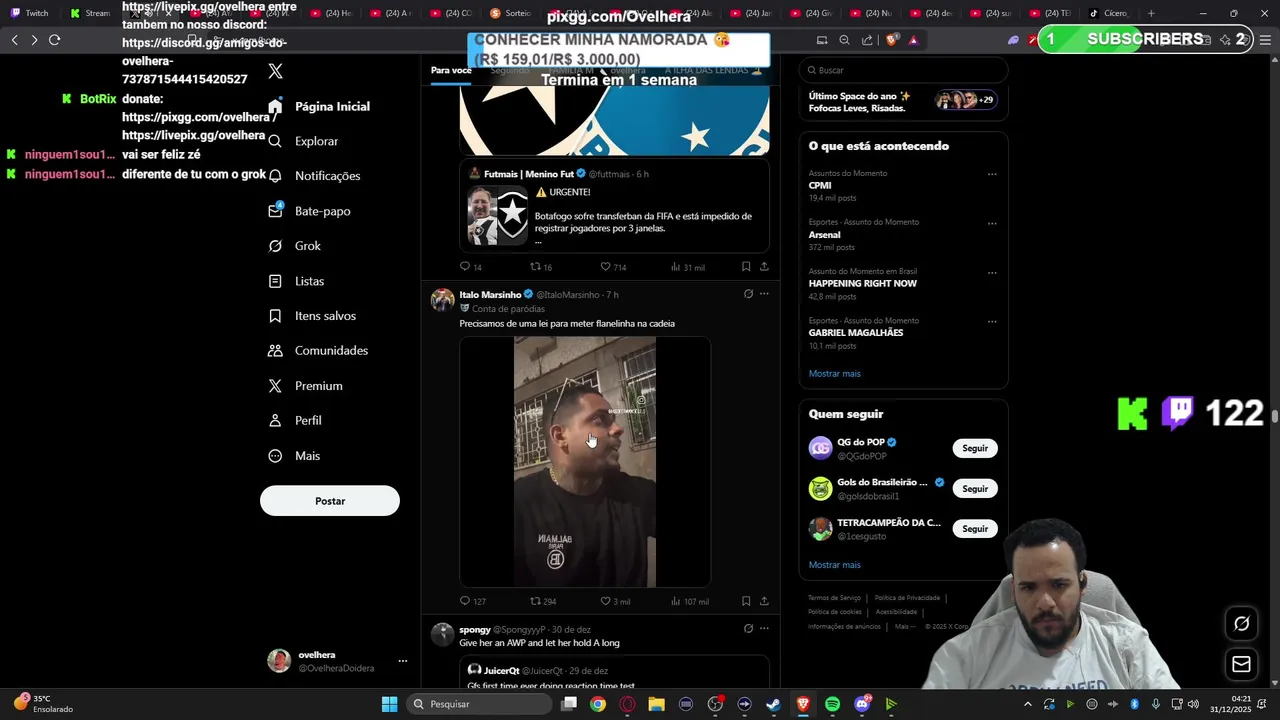Expand hidden system tray icons
Image resolution: width=1280 pixels, height=720 pixels.
tap(1028, 704)
